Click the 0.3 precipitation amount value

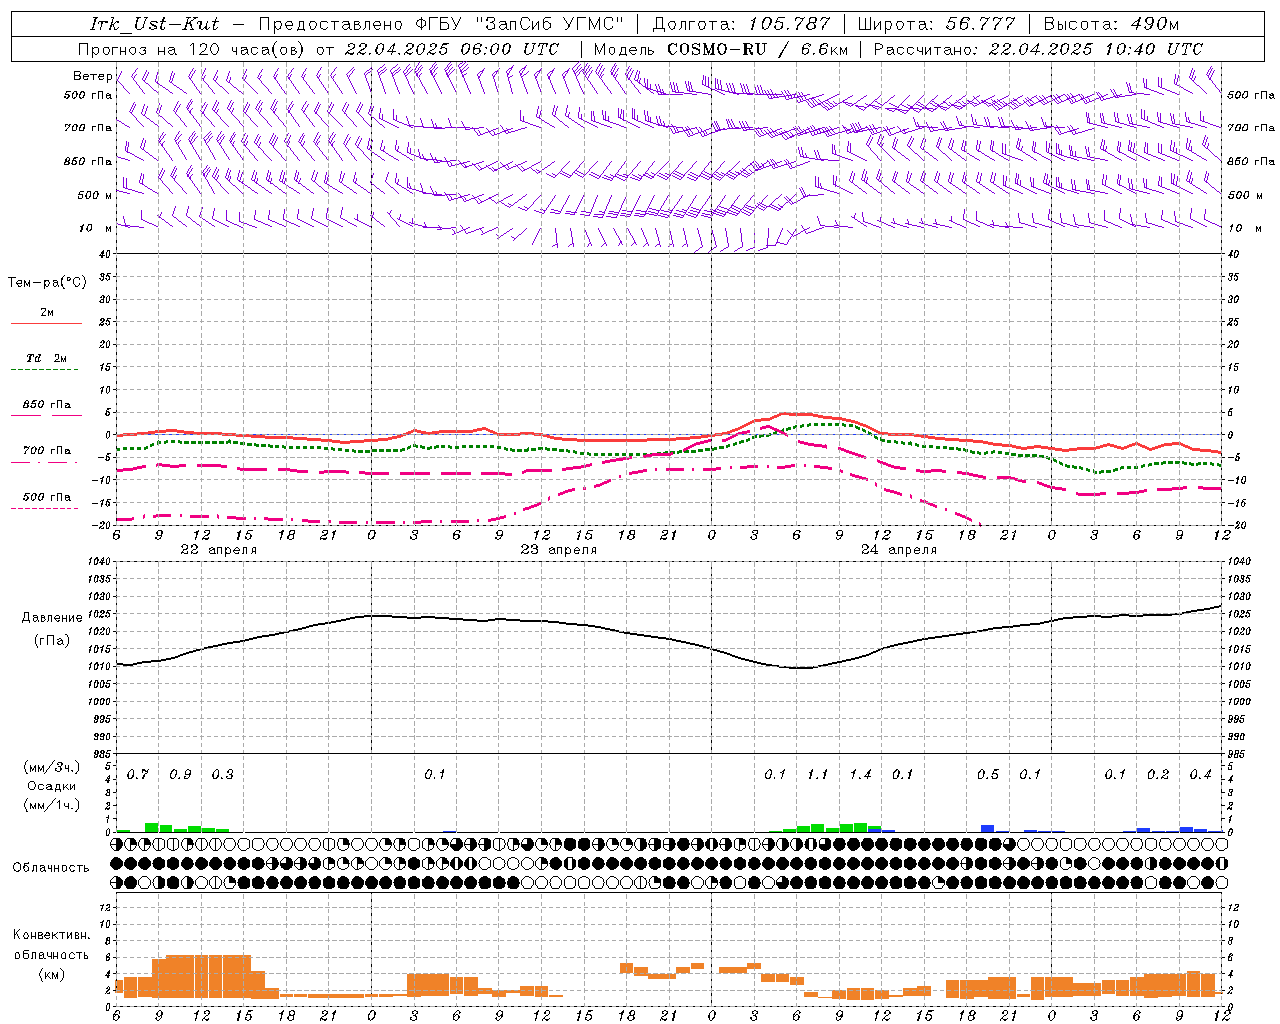tap(222, 775)
